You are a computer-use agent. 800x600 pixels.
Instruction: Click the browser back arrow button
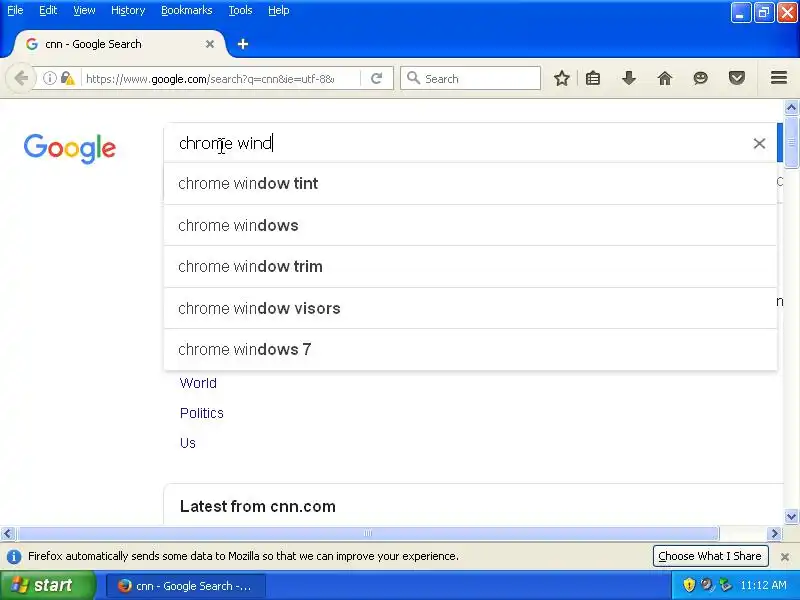pos(20,79)
